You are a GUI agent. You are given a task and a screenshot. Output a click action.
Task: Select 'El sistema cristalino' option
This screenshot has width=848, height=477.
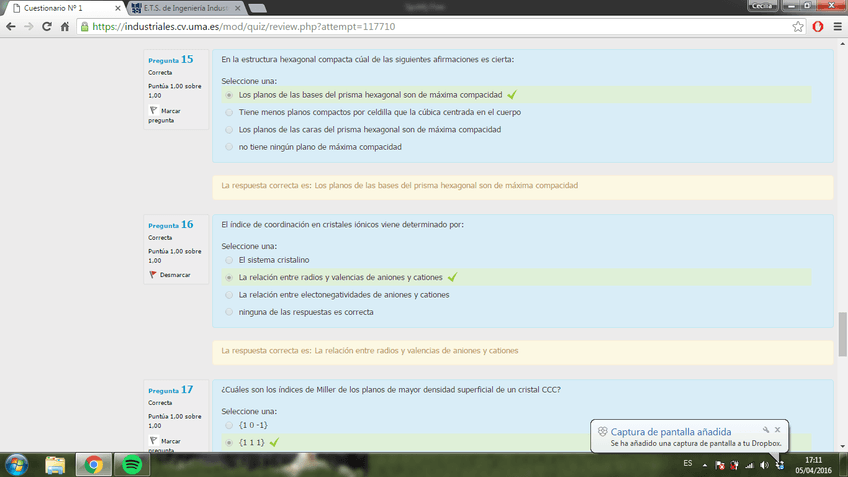coord(230,260)
